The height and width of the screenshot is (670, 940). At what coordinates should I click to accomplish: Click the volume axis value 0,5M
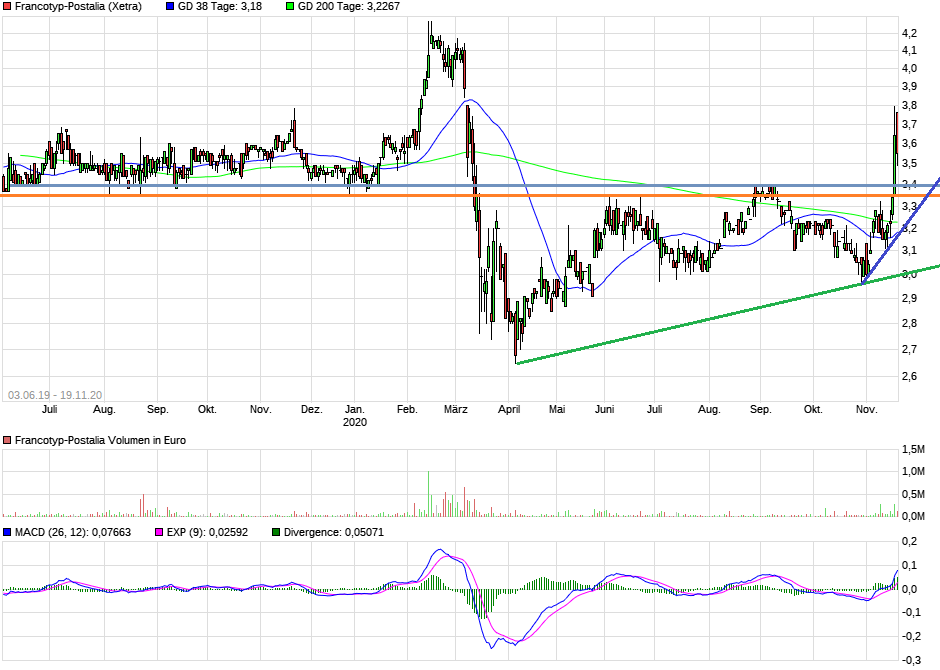[913, 494]
